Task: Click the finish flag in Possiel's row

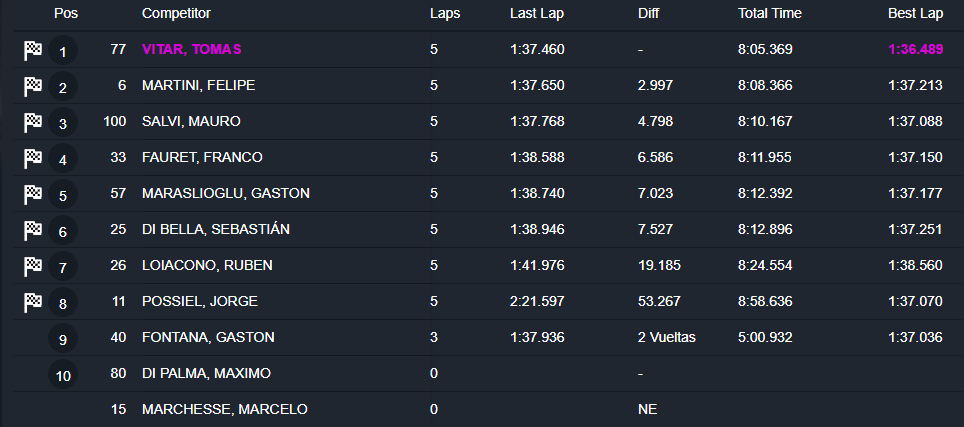Action: pos(33,302)
